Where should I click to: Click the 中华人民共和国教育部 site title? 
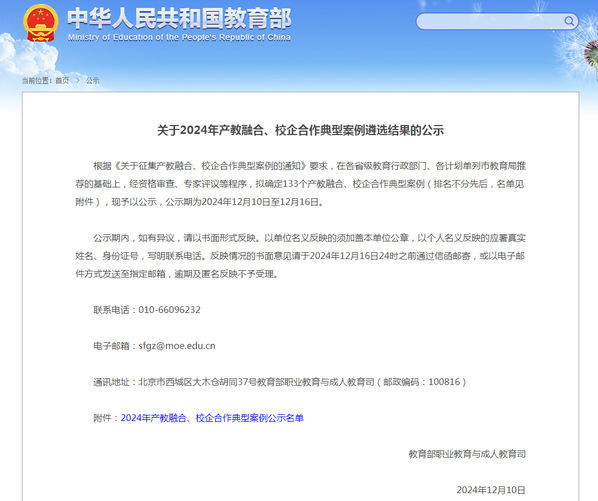click(179, 18)
